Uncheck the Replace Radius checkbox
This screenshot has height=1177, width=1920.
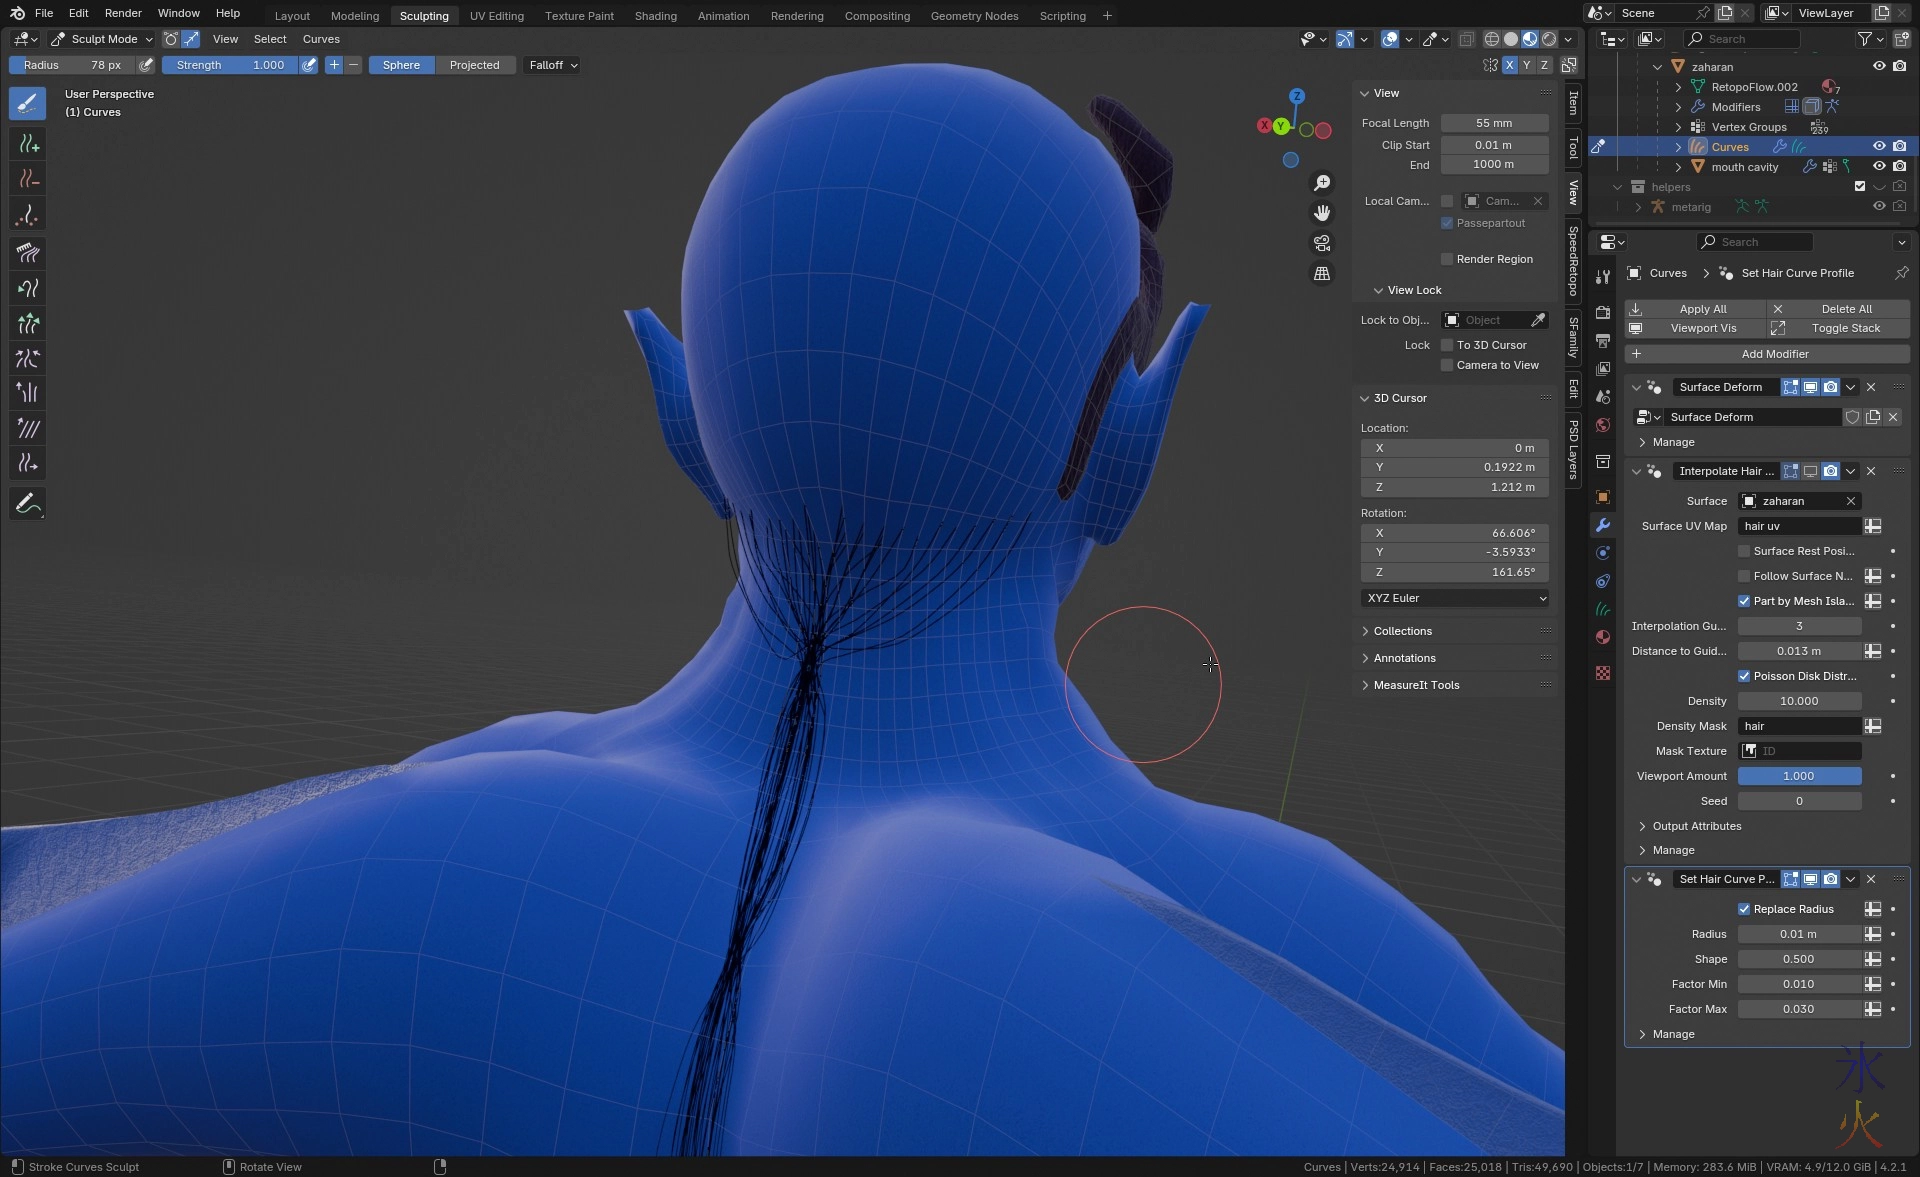pos(1744,909)
